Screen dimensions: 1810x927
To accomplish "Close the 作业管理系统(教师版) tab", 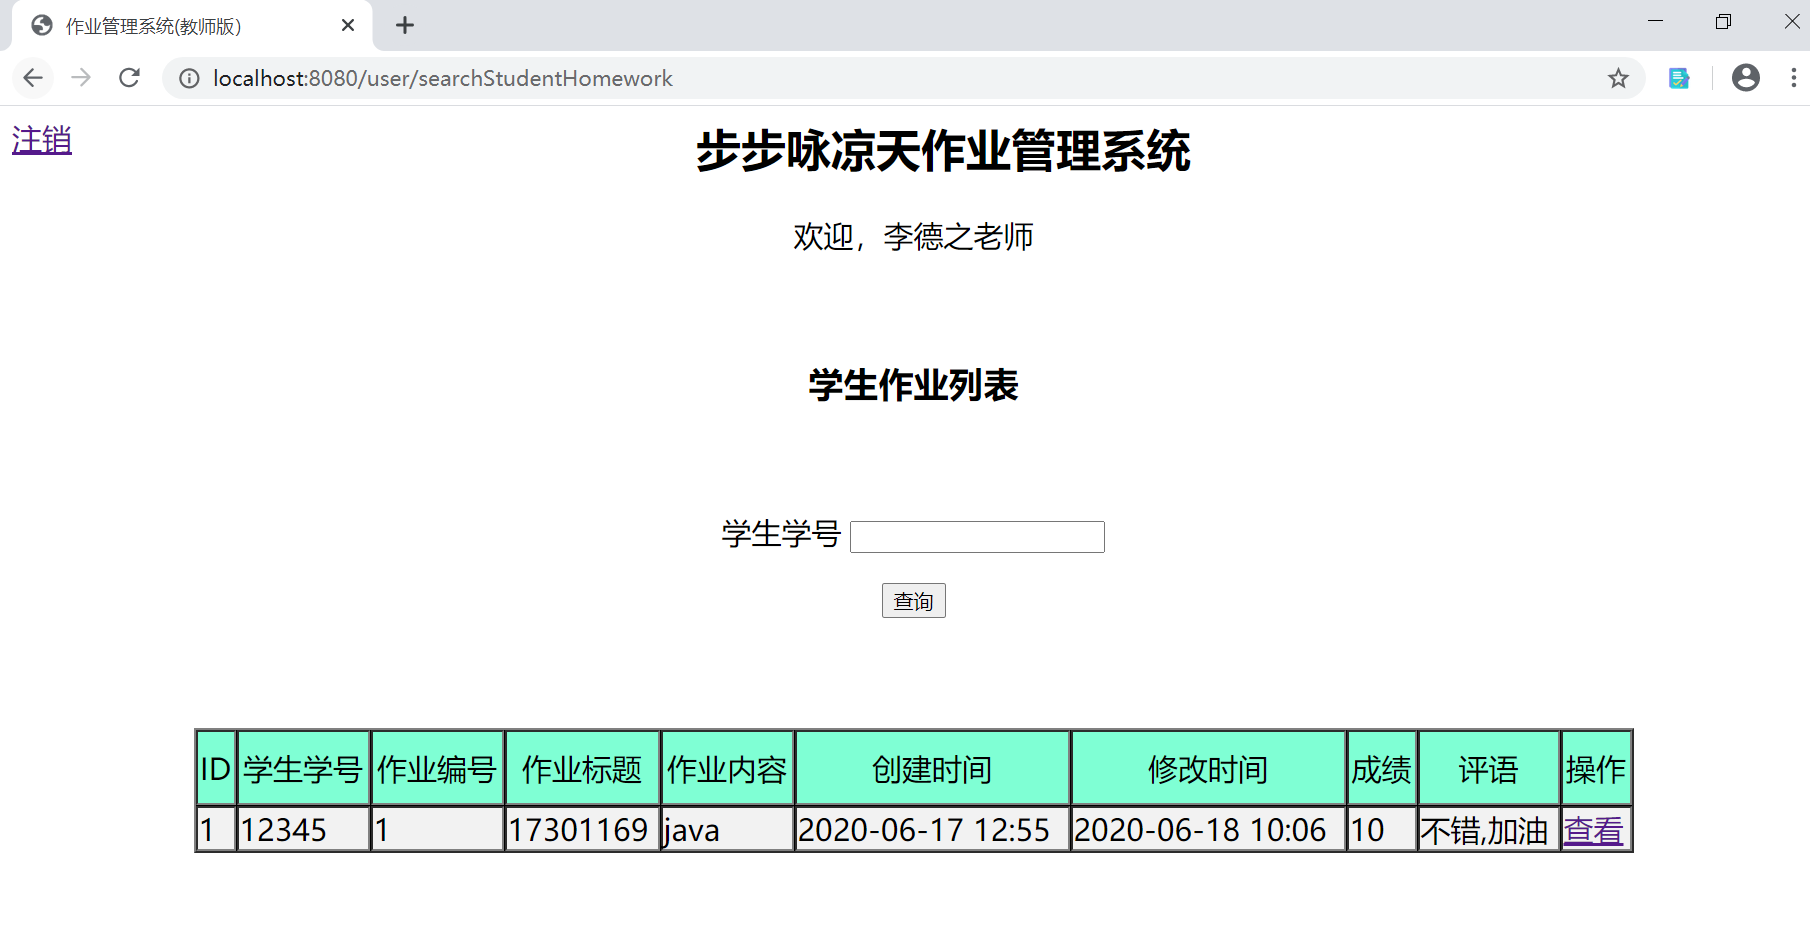I will tap(348, 26).
